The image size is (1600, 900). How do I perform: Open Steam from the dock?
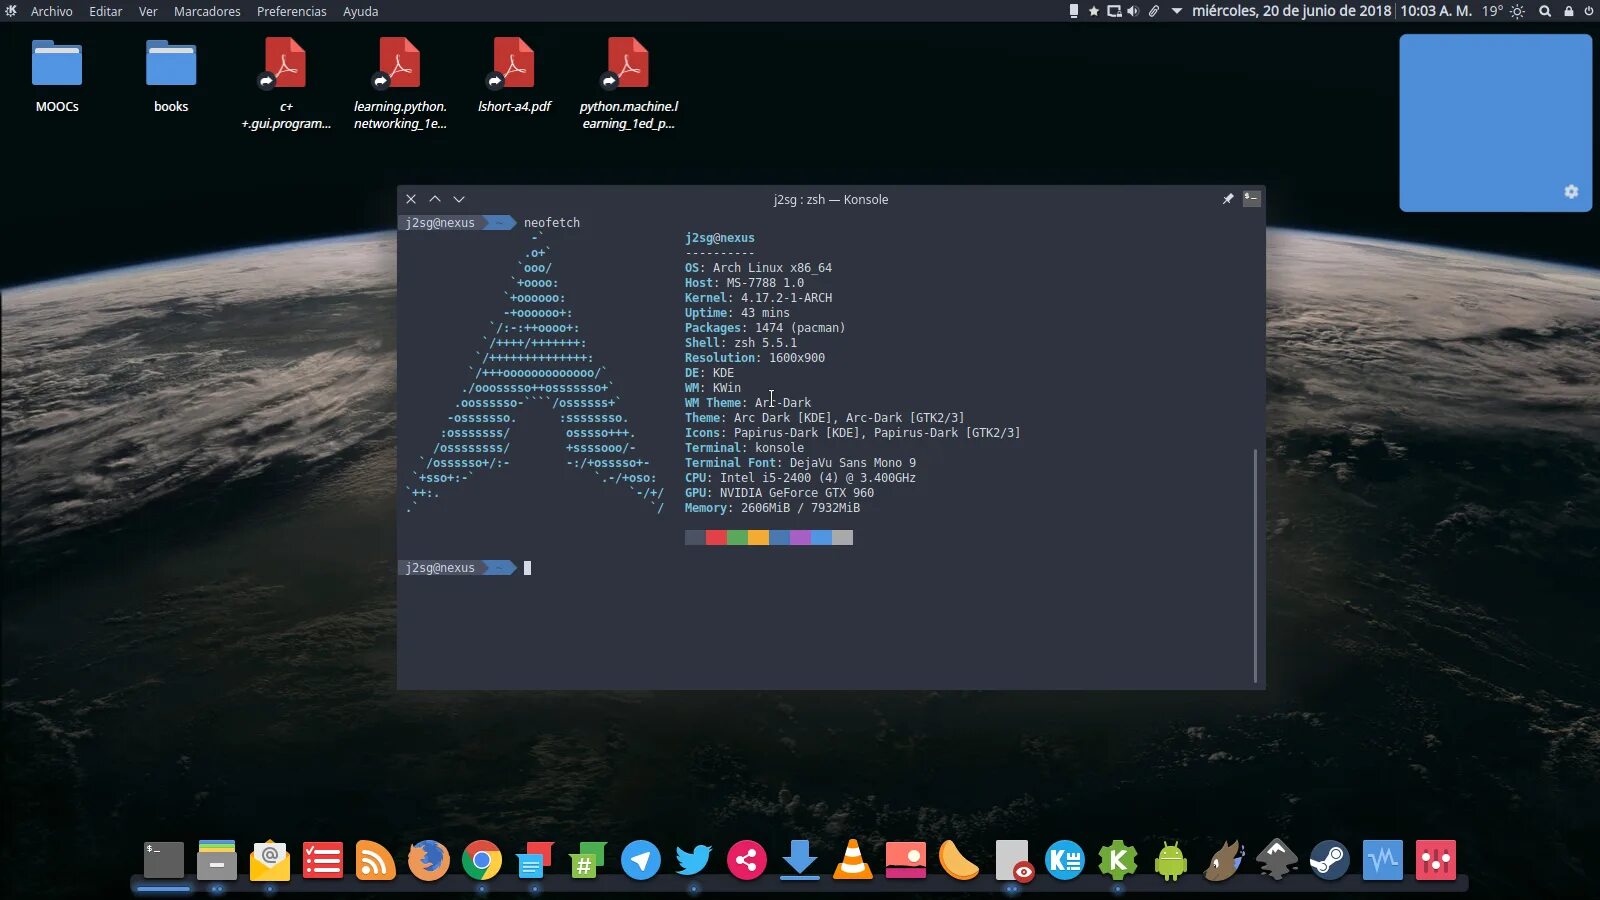coord(1330,860)
